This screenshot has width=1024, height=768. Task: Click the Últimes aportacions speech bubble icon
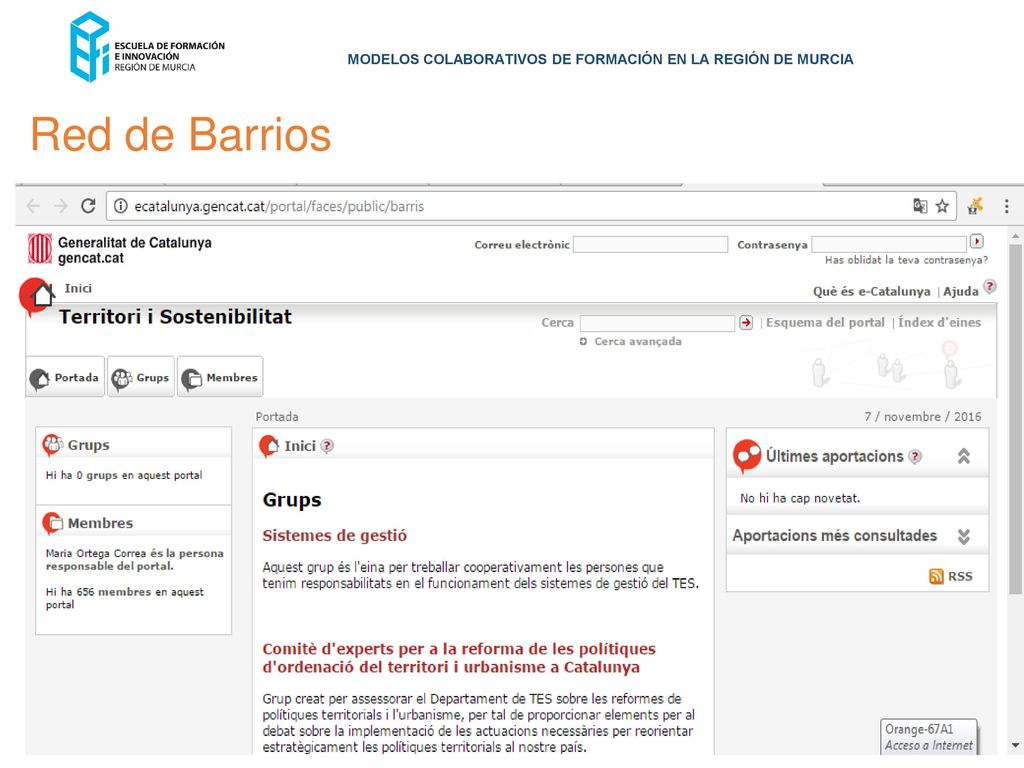click(746, 456)
